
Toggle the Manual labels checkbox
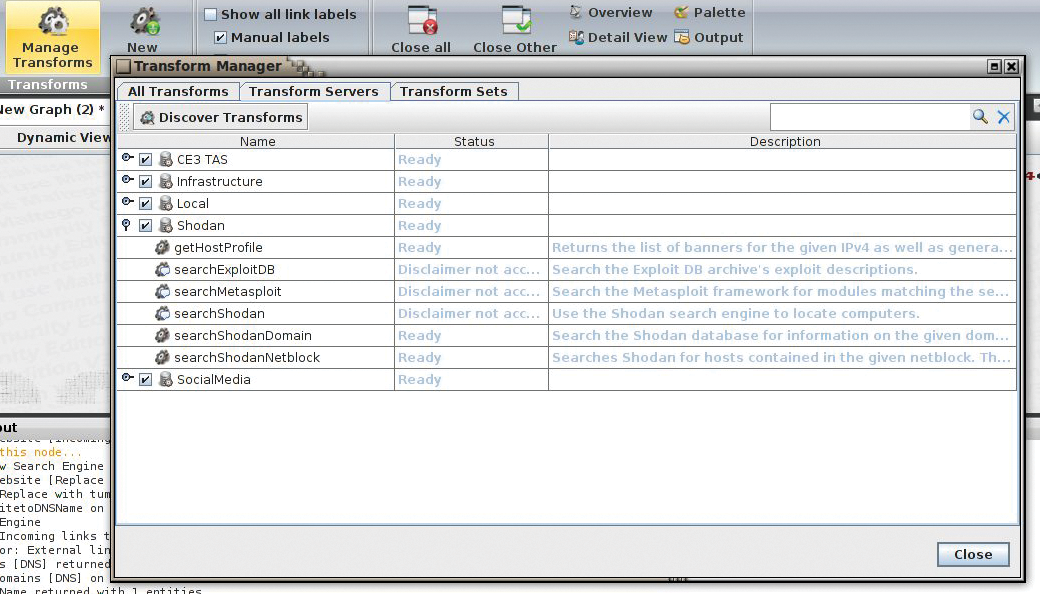220,38
